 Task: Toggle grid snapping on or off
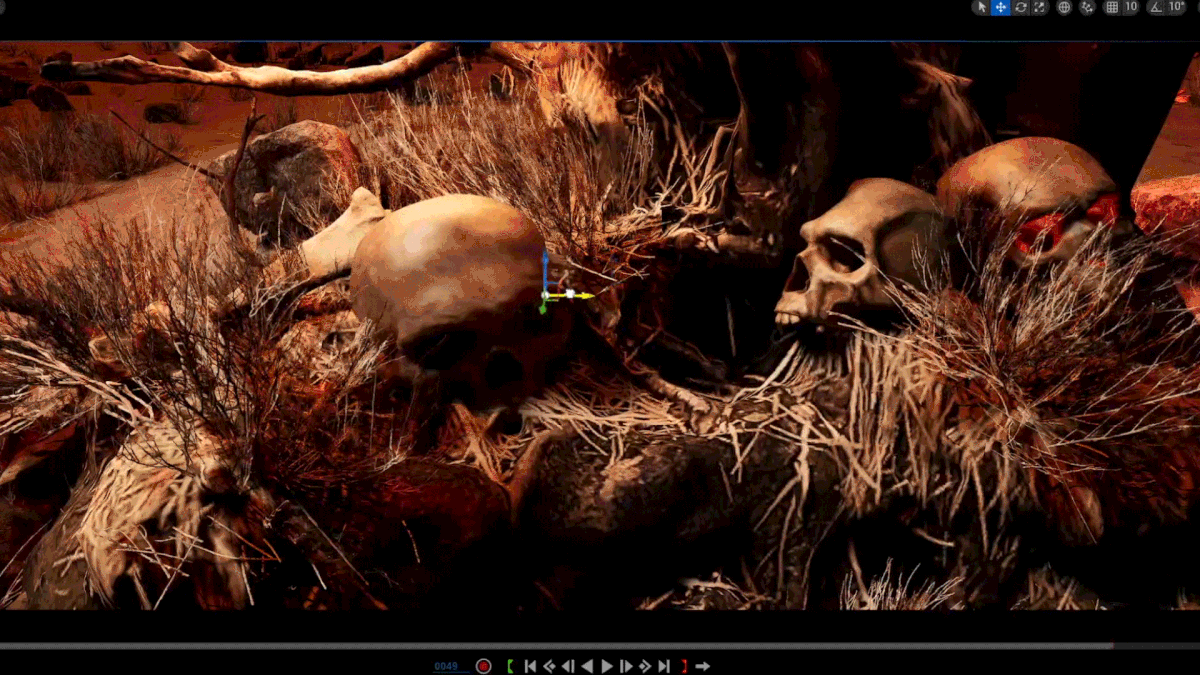pos(1112,7)
